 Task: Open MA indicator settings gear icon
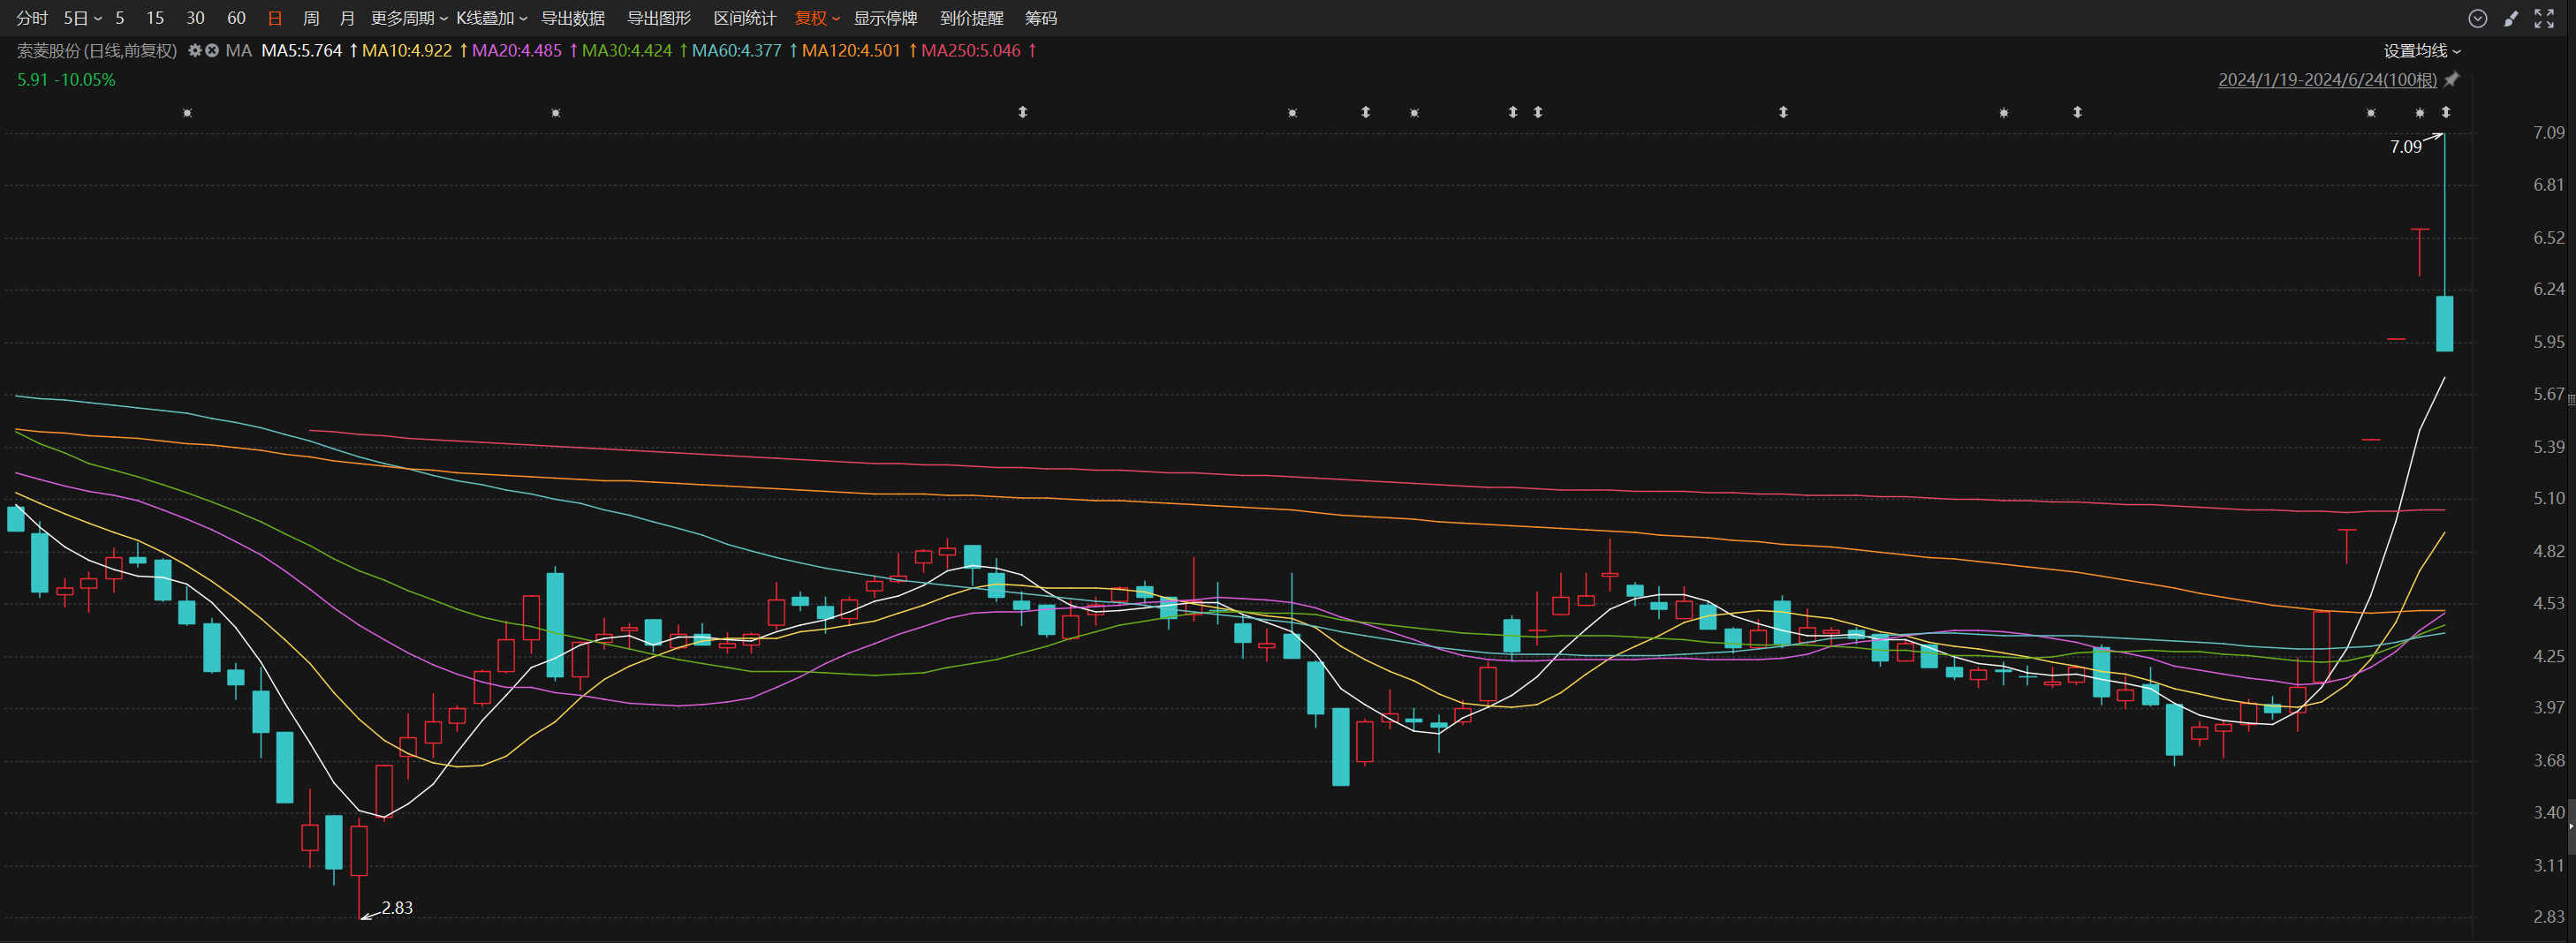click(x=195, y=50)
